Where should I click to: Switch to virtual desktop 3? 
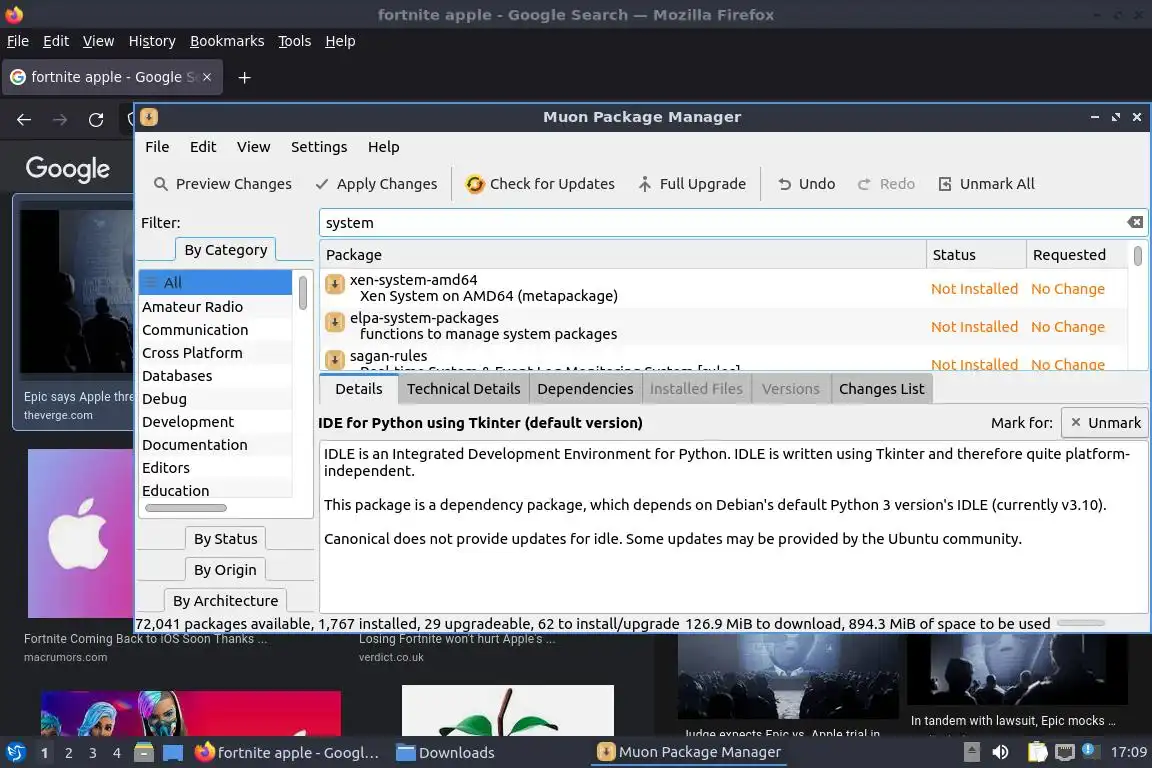coord(93,753)
